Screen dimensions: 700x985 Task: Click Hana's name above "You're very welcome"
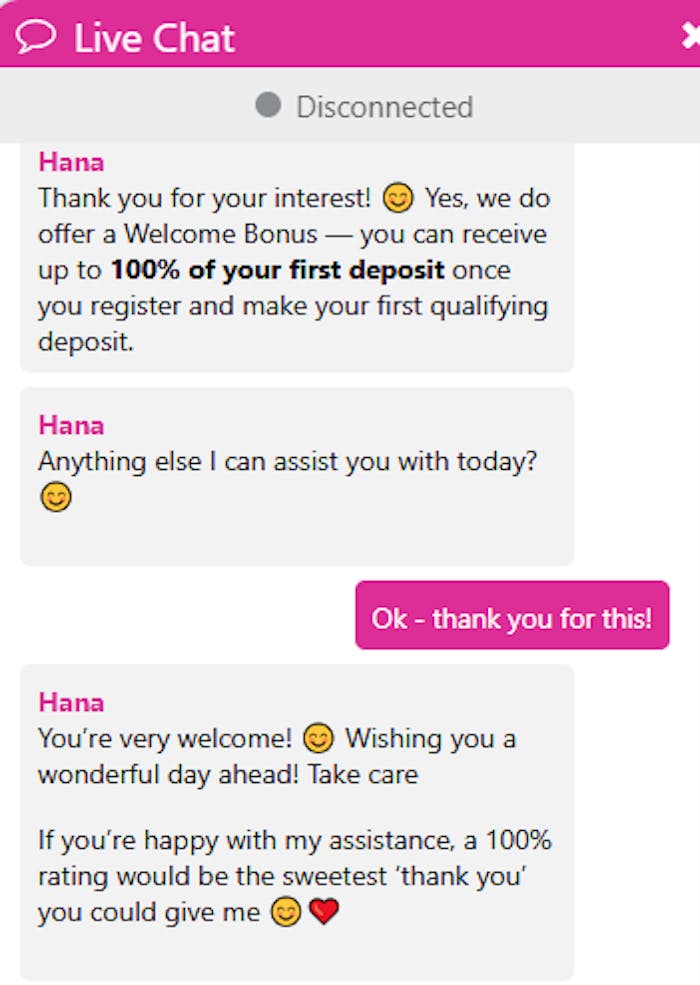pos(71,702)
